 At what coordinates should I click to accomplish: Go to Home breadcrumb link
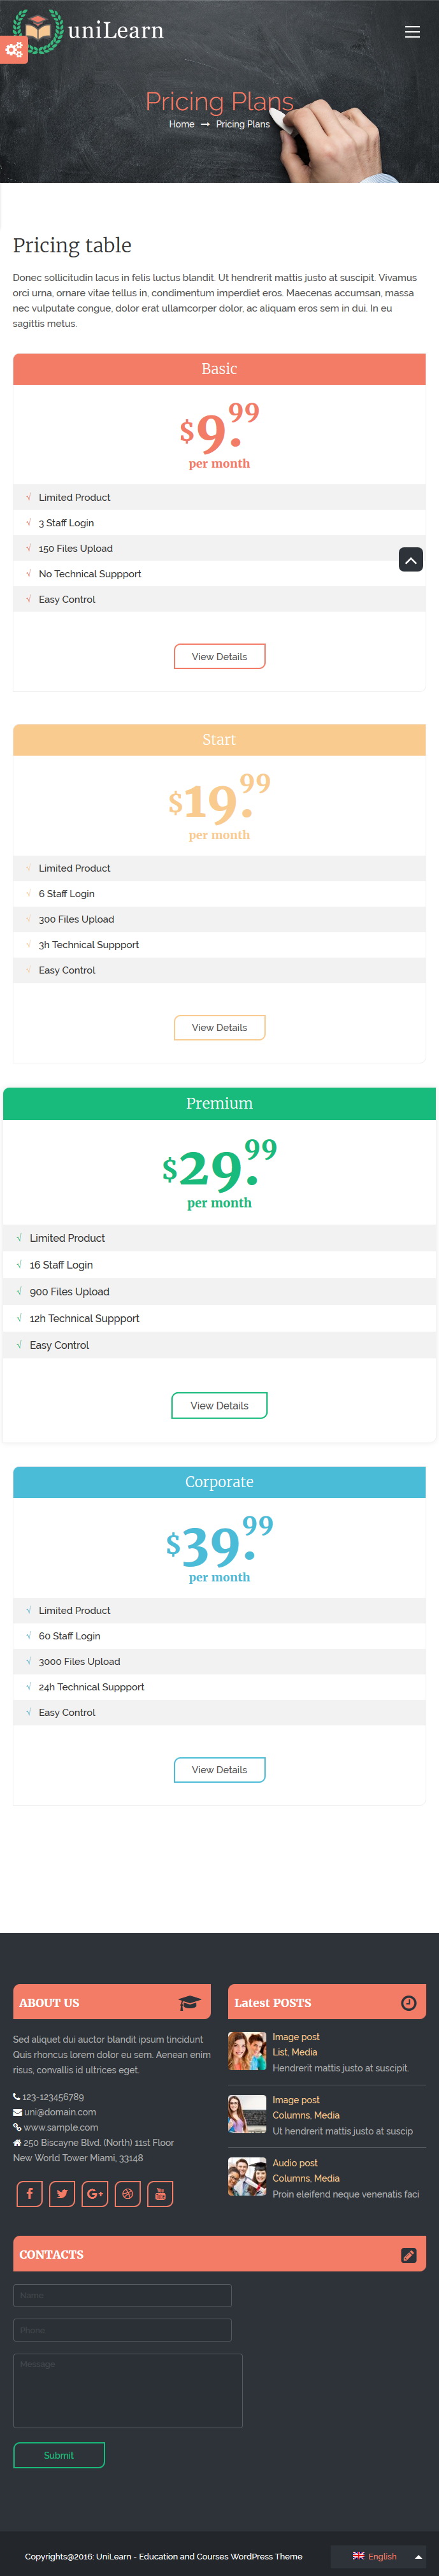pyautogui.click(x=181, y=124)
